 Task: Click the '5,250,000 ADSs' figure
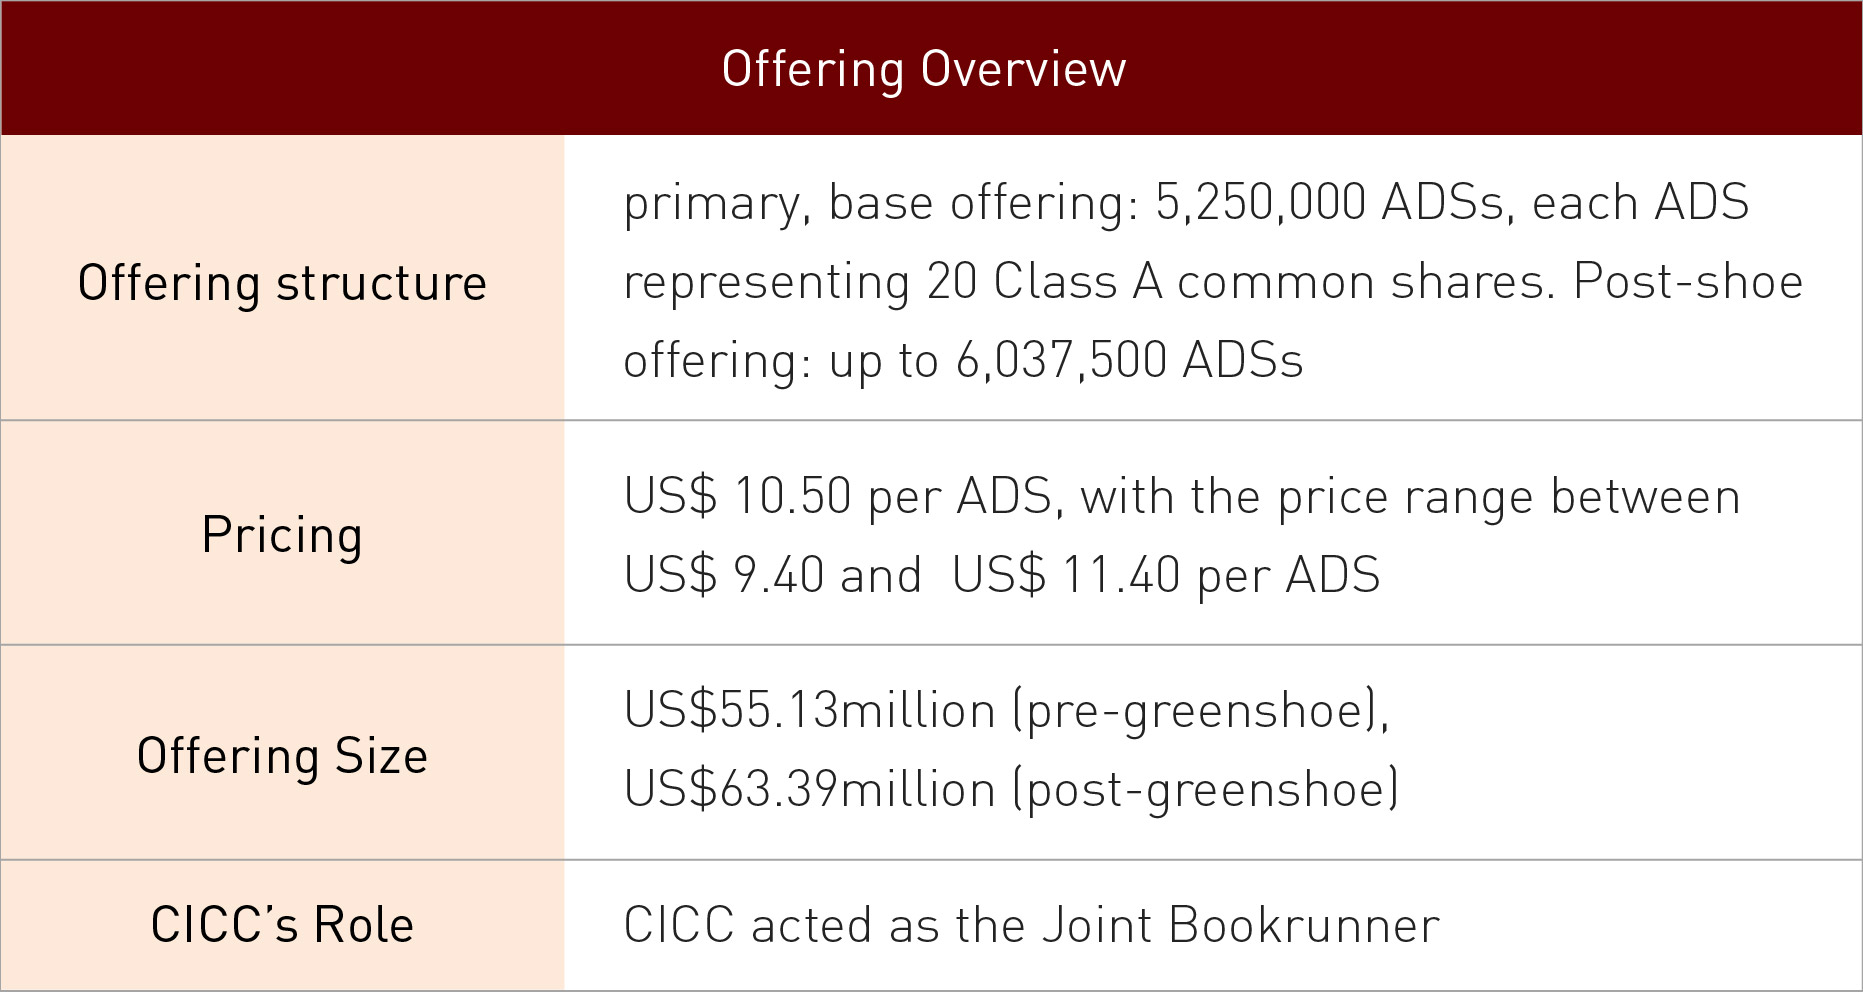[x=1328, y=202]
